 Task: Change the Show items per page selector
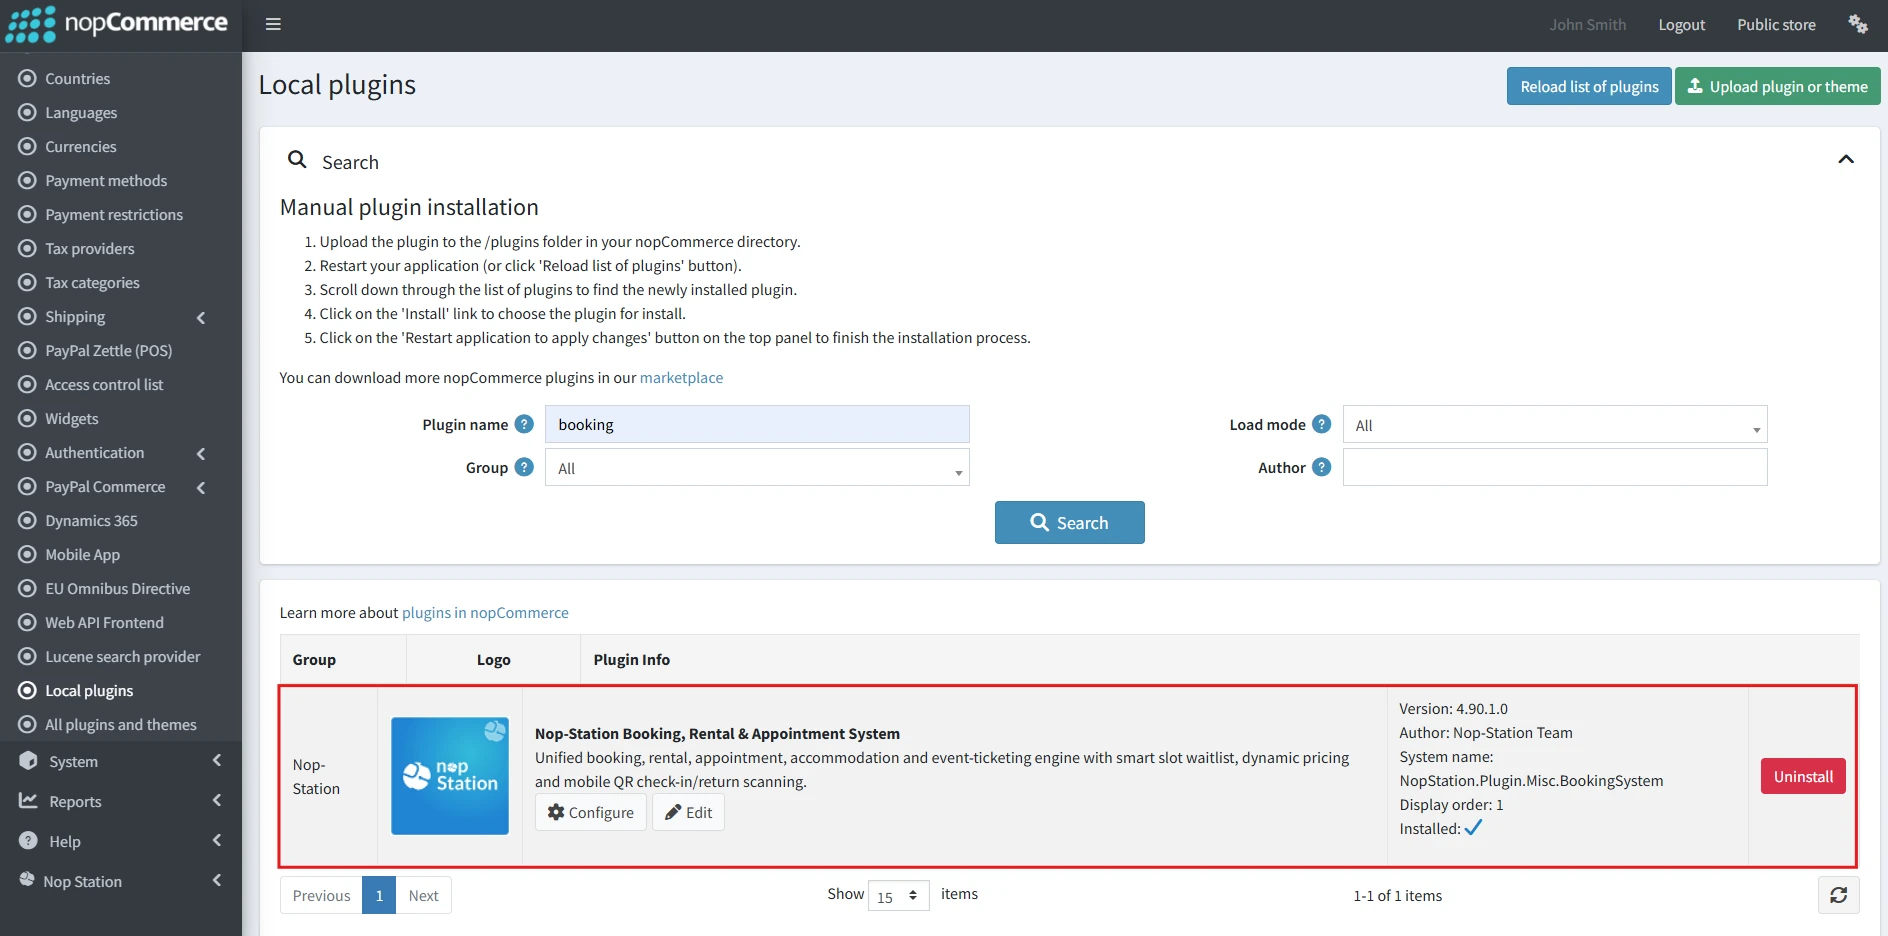[x=898, y=896]
